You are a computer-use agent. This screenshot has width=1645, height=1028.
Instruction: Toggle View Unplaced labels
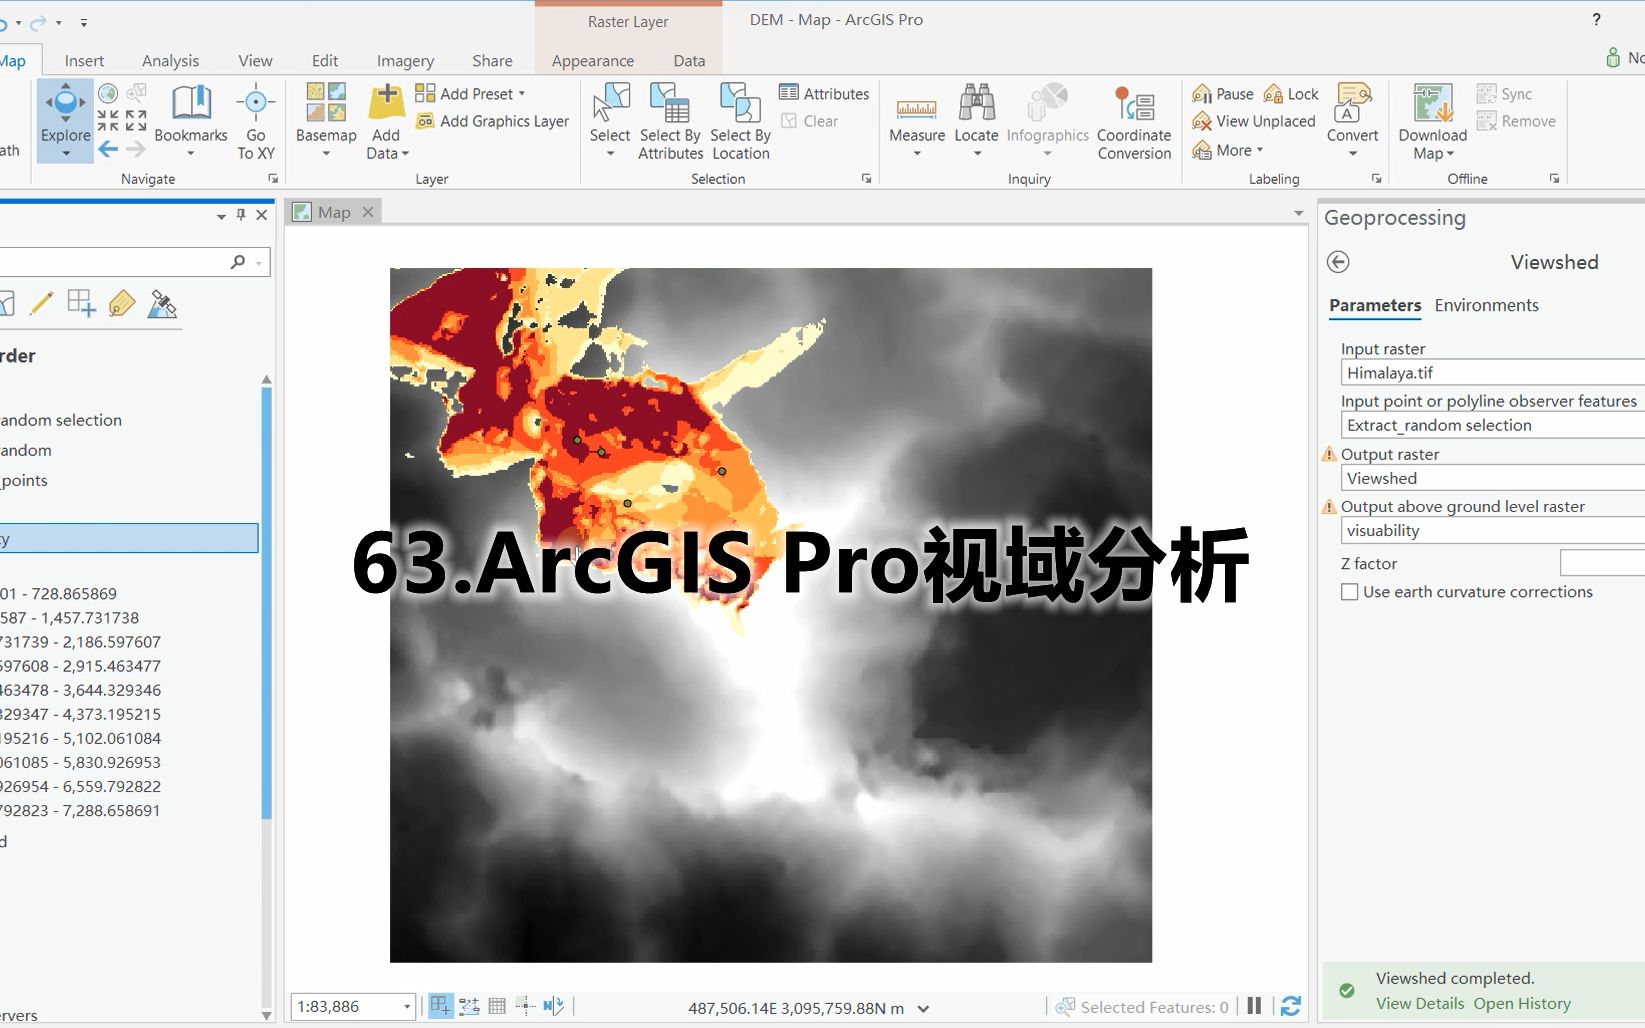click(x=1253, y=121)
